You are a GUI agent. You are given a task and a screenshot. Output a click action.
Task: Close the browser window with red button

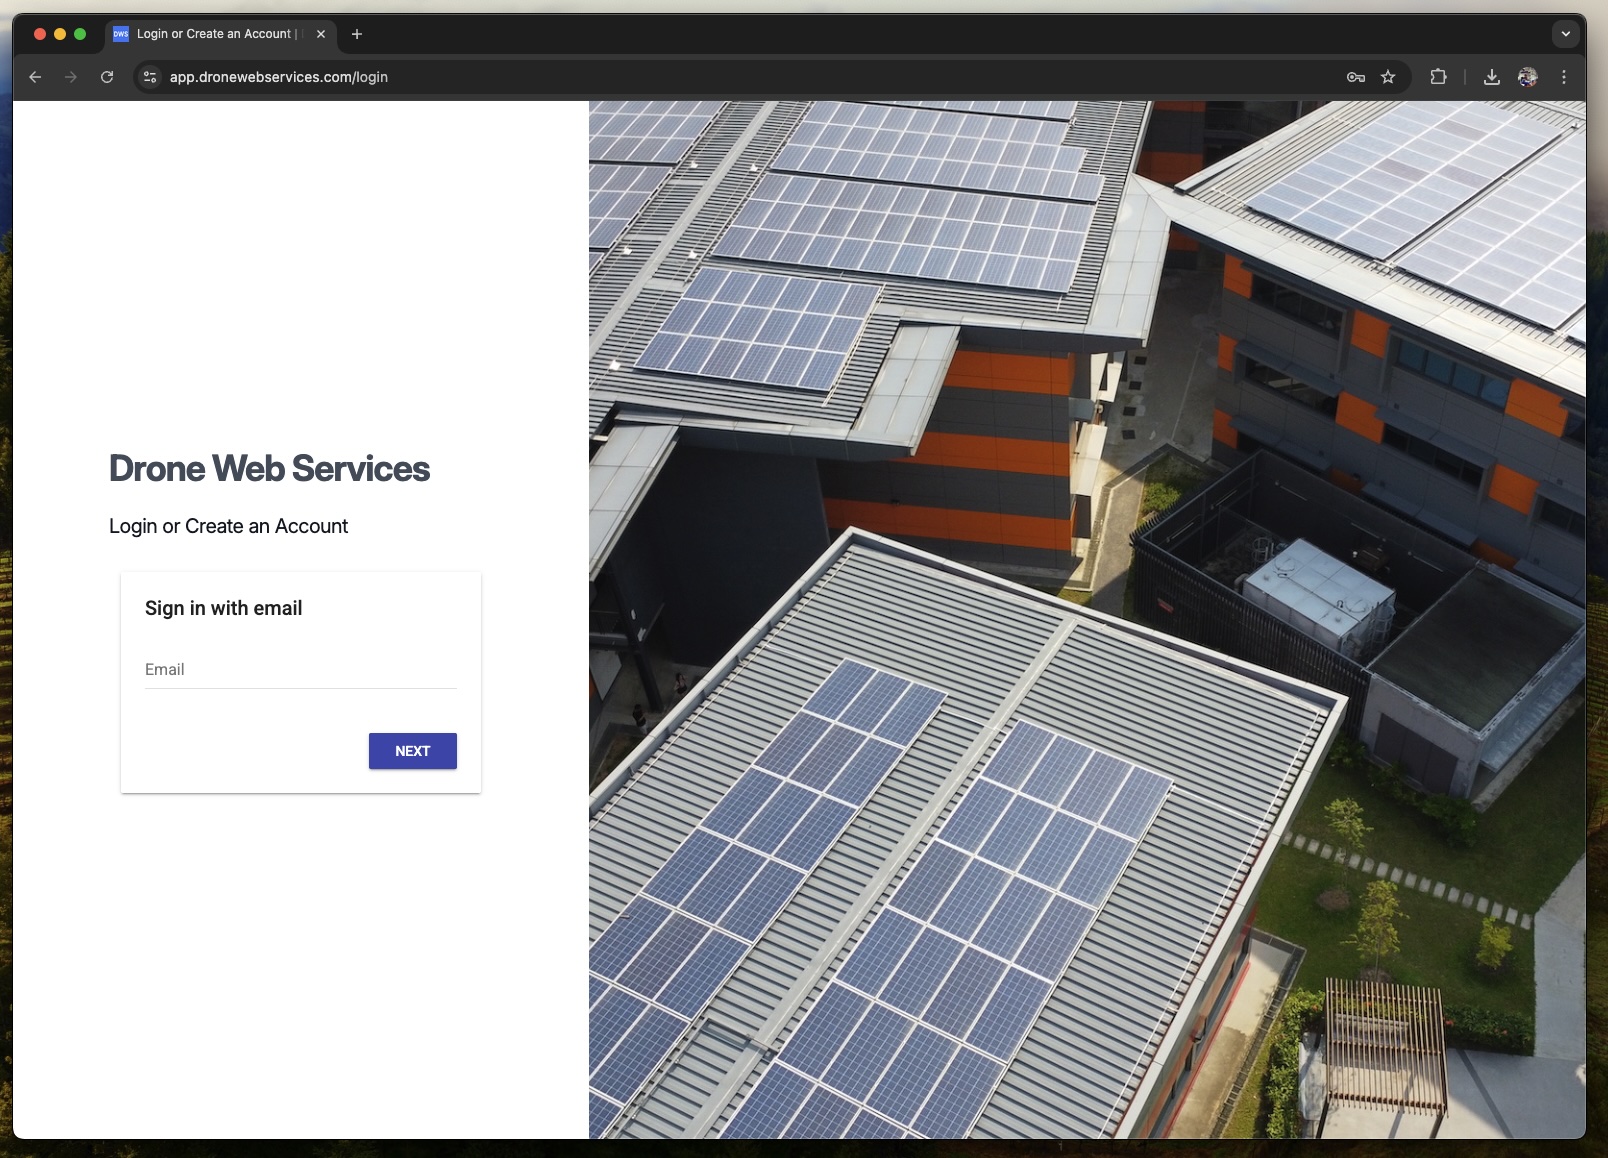(40, 34)
